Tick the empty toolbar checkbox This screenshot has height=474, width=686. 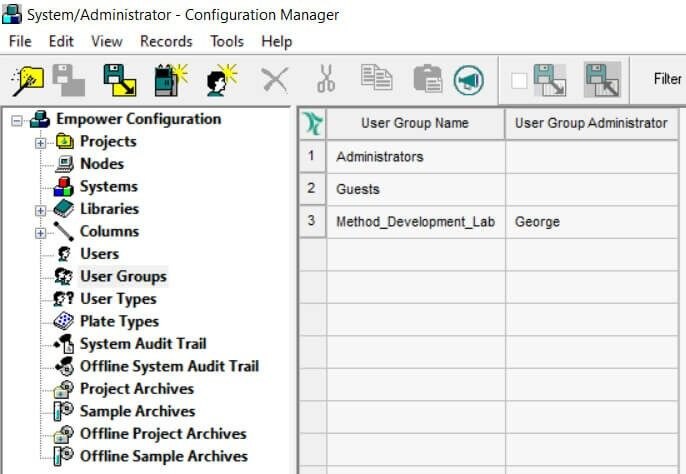(519, 81)
